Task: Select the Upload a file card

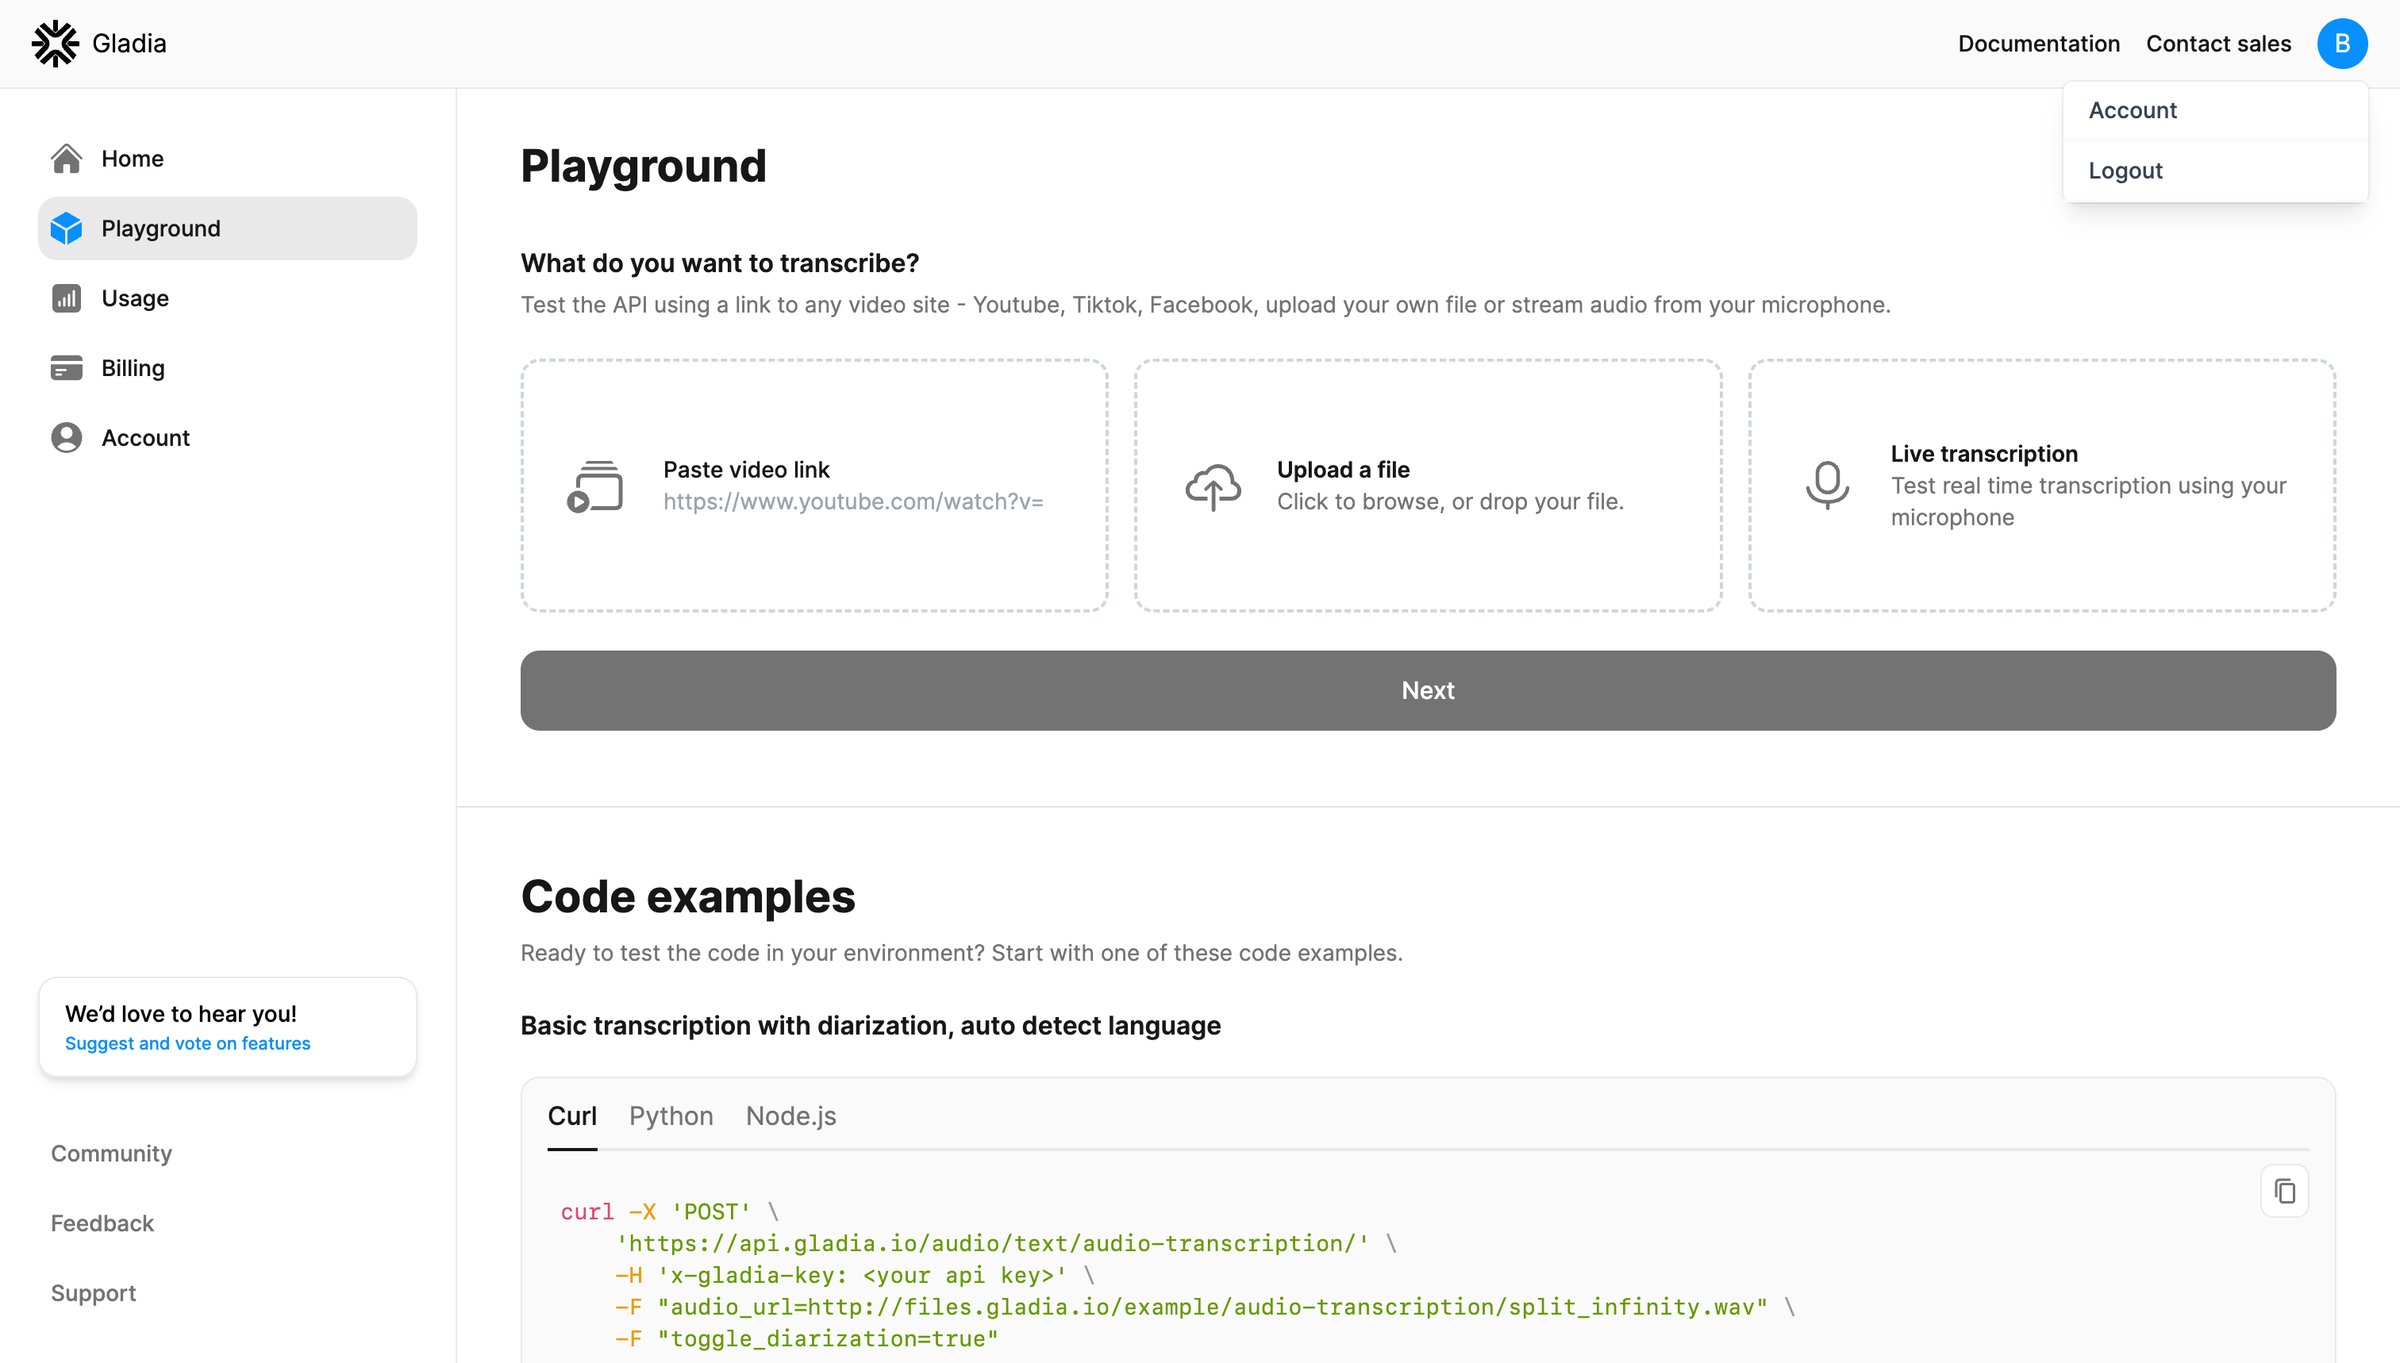Action: (1428, 486)
